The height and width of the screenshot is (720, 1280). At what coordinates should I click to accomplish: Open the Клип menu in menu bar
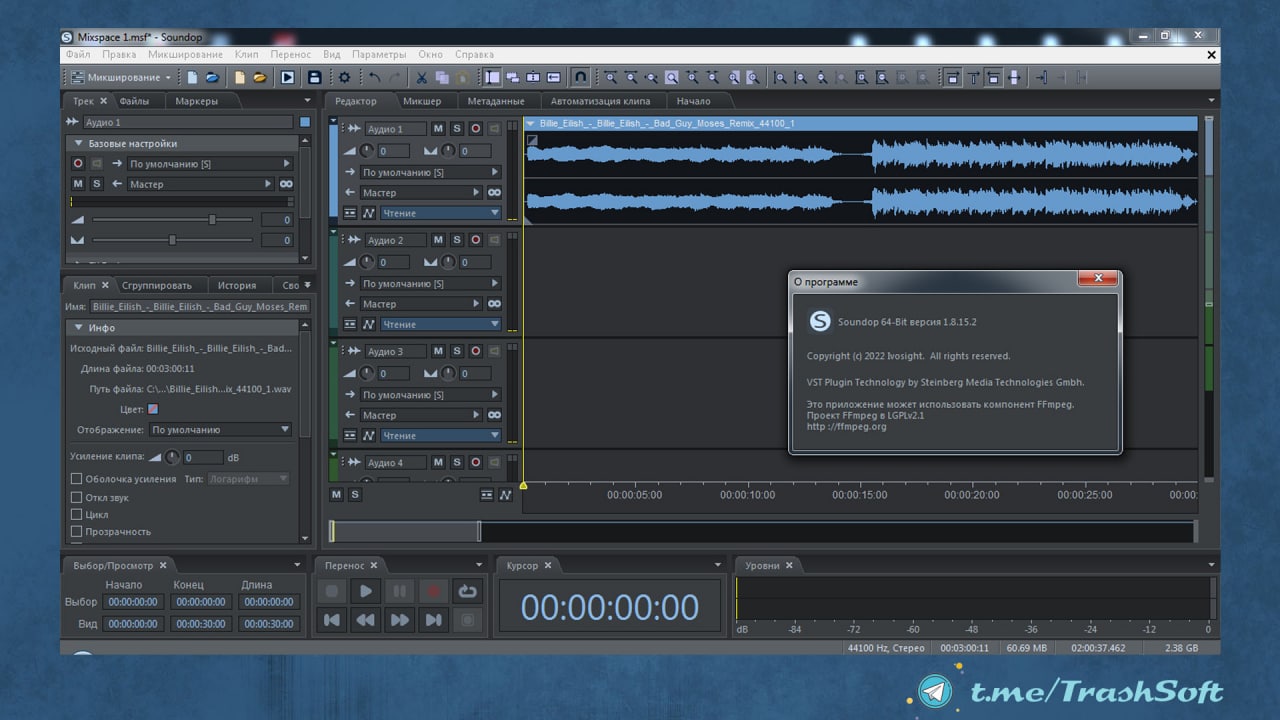246,54
